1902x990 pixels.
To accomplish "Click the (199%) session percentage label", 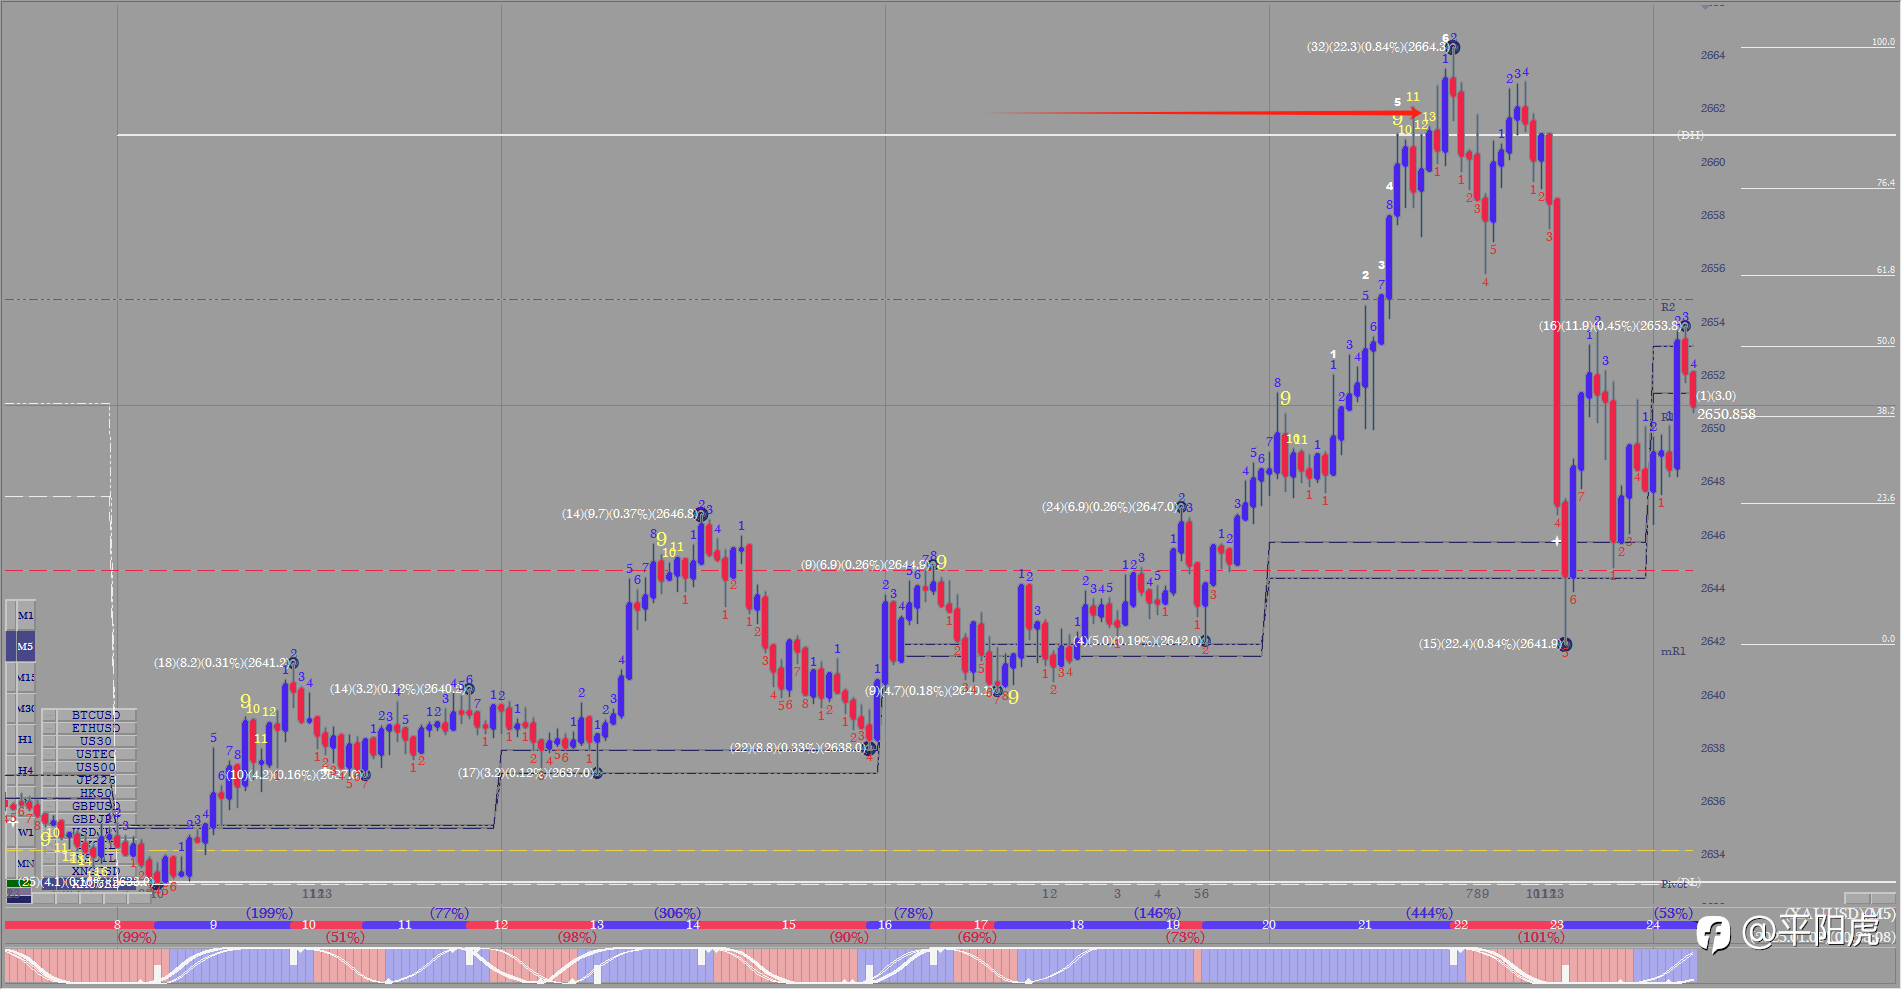I will 269,913.
